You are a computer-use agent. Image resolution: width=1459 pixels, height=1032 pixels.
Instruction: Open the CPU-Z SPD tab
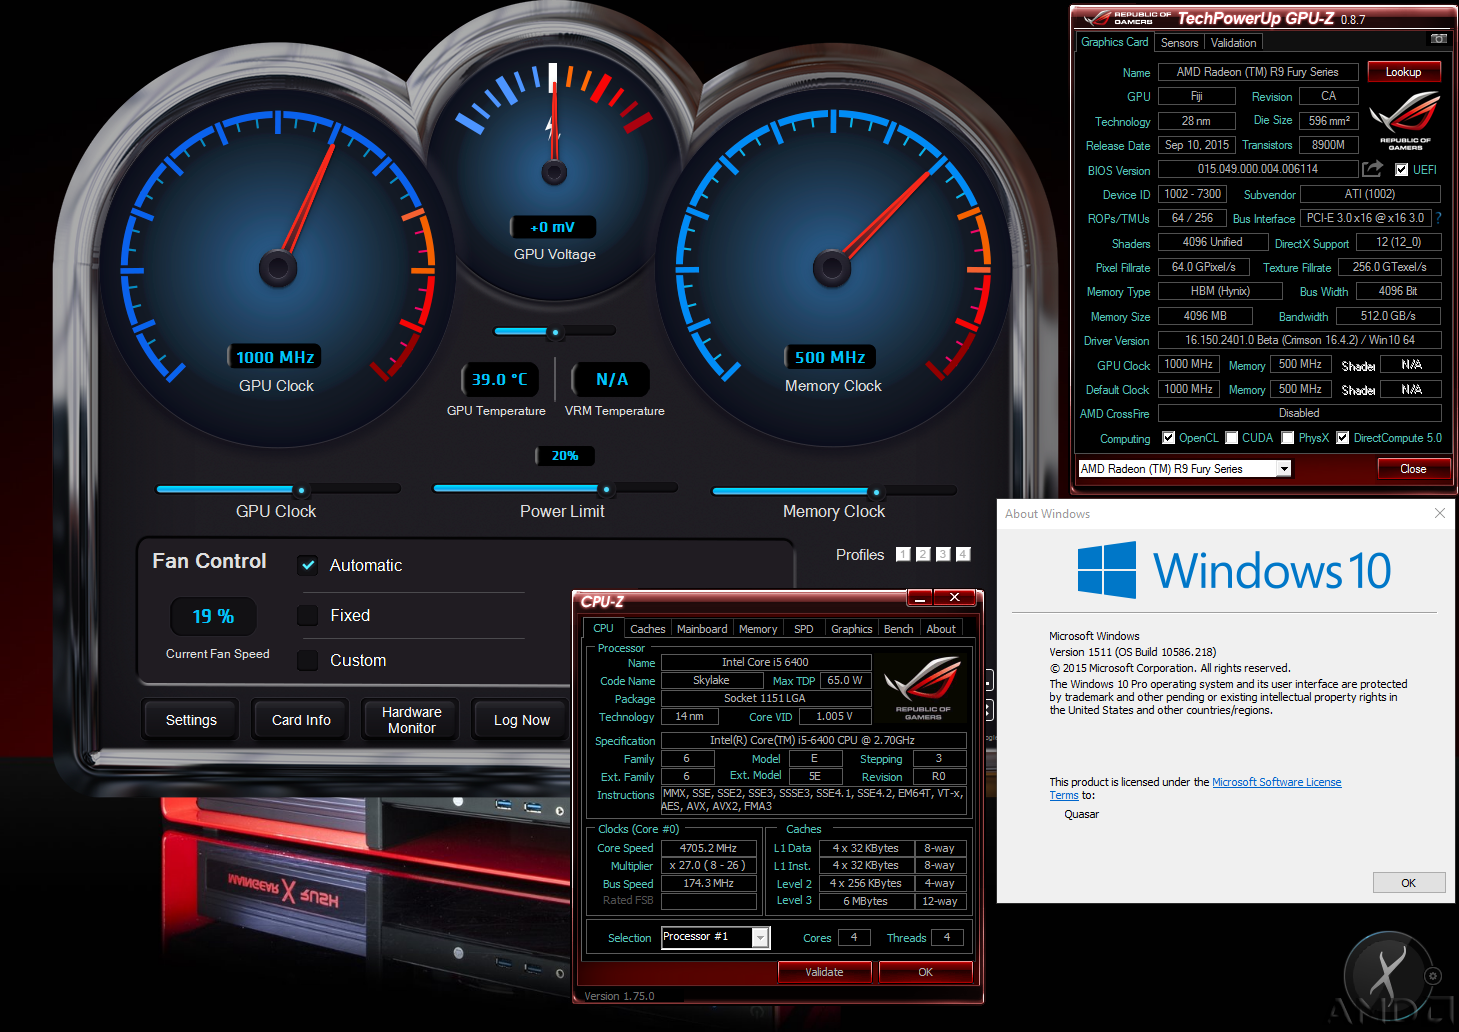[x=803, y=629]
